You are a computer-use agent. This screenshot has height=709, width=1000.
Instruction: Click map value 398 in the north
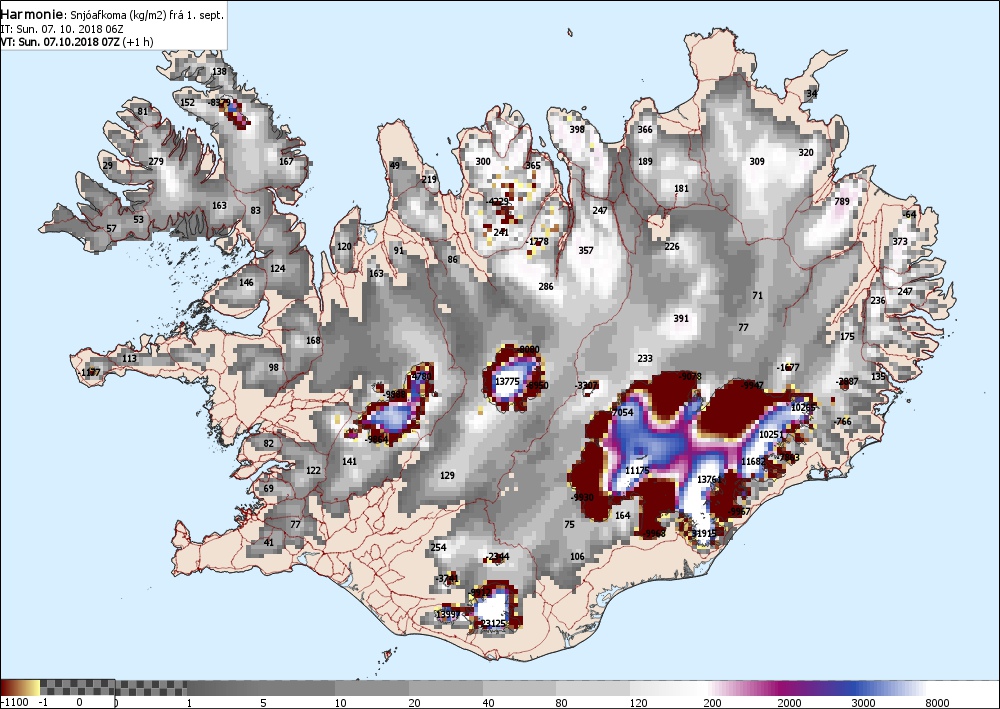click(x=577, y=129)
